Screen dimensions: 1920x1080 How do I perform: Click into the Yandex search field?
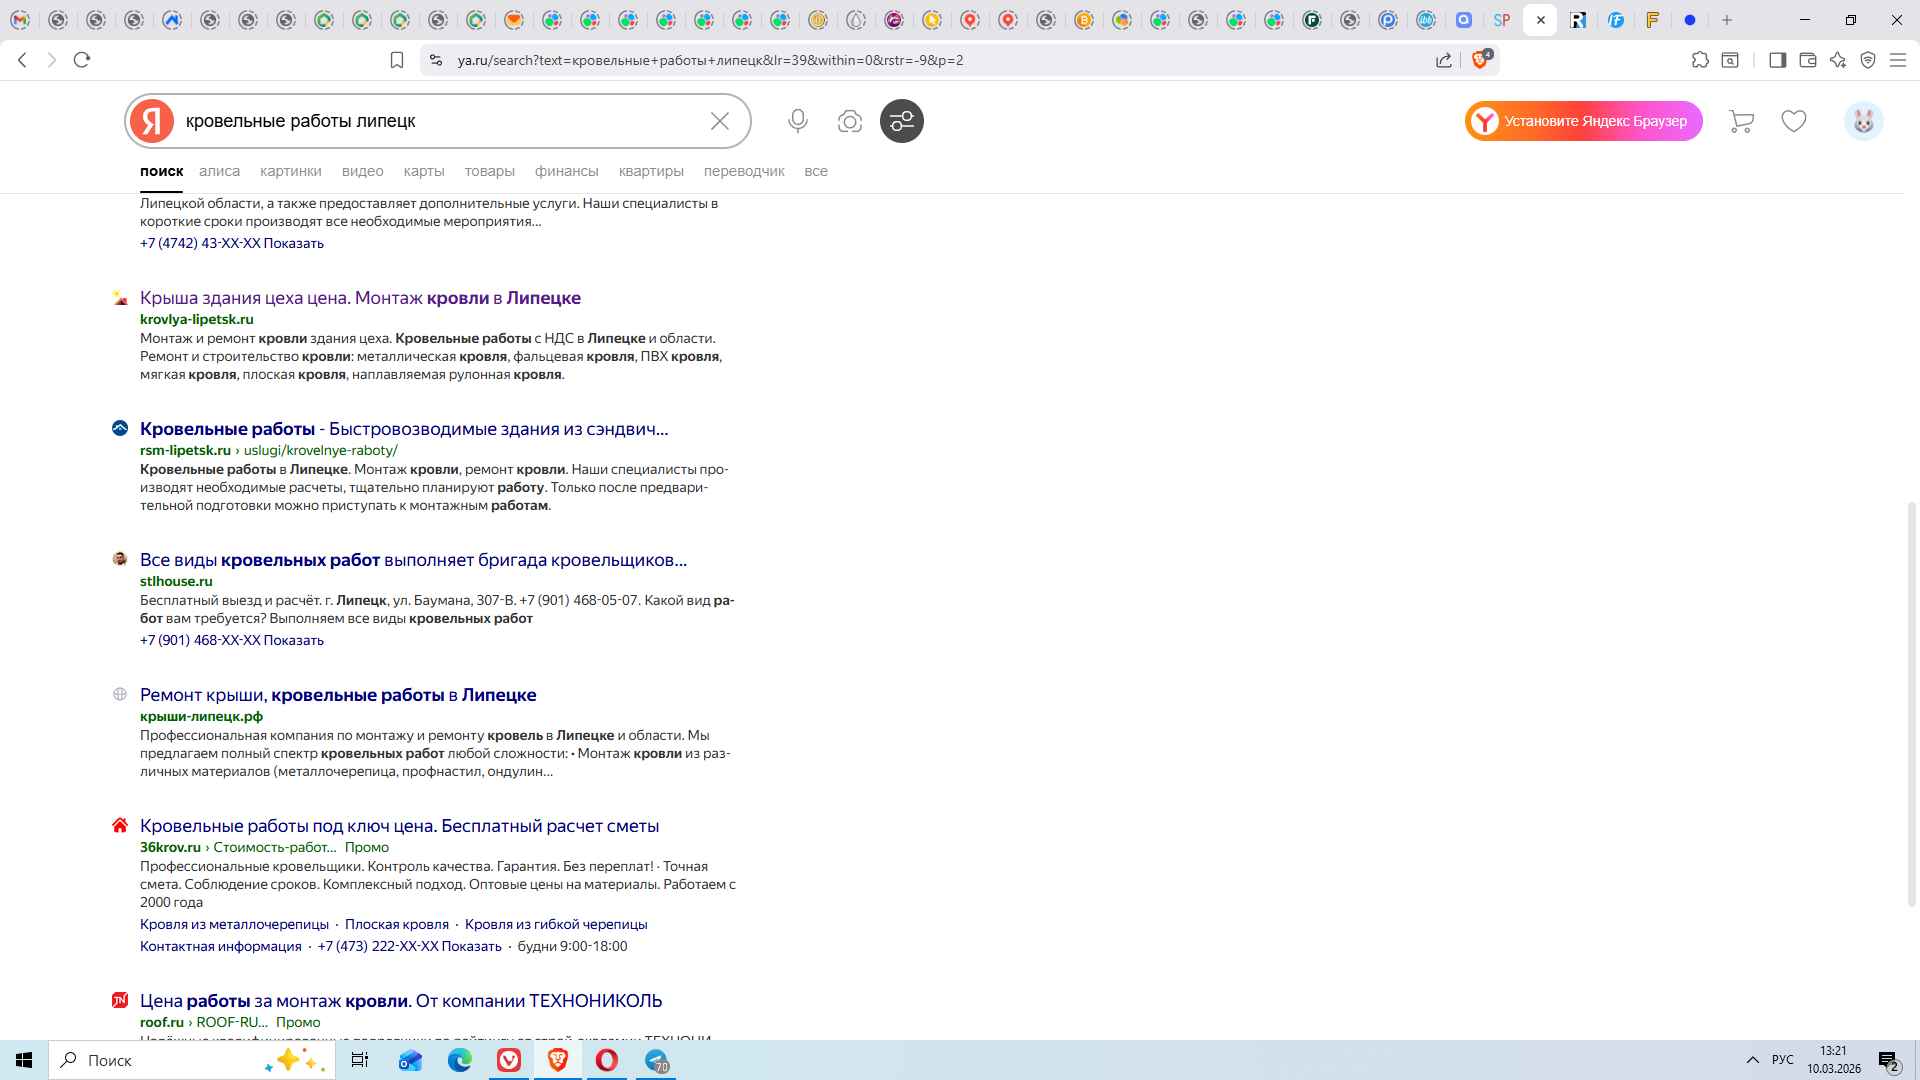coord(440,121)
